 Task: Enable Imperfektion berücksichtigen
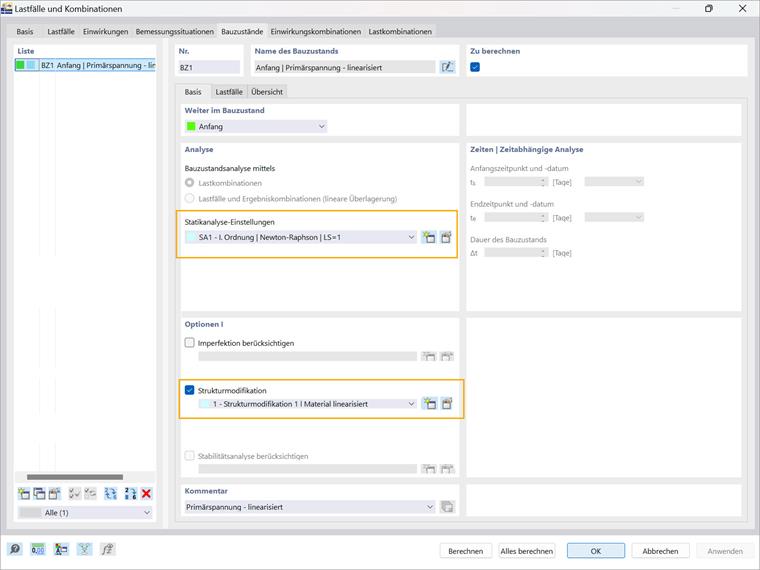[x=190, y=343]
